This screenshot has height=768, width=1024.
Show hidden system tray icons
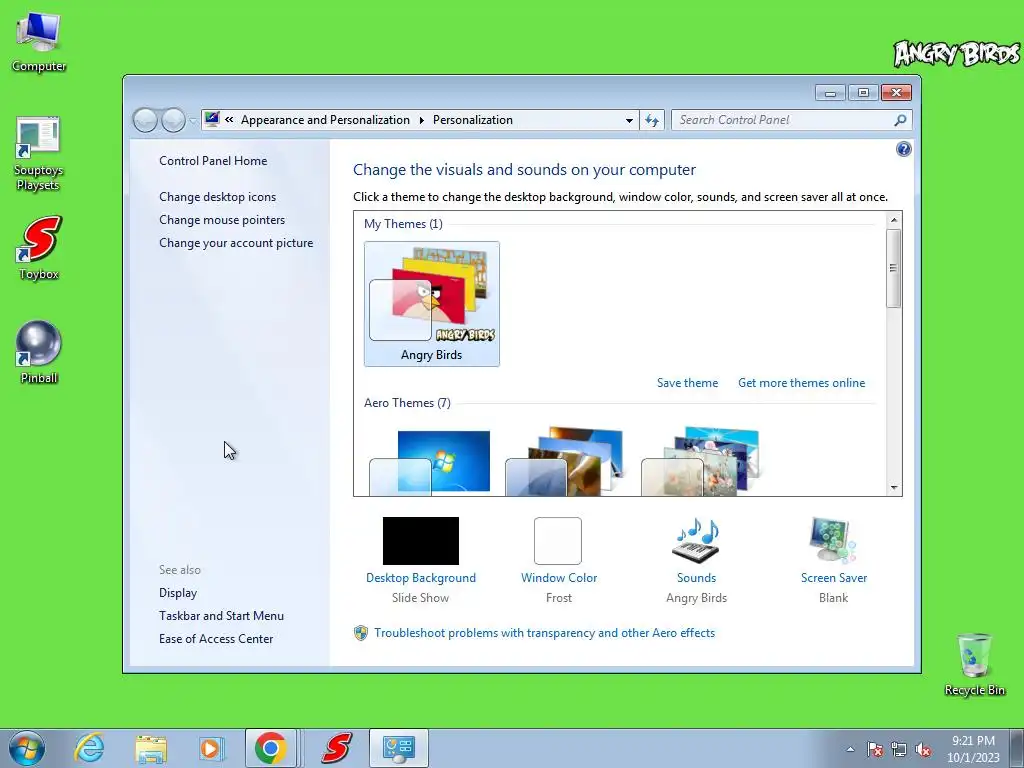click(x=850, y=749)
